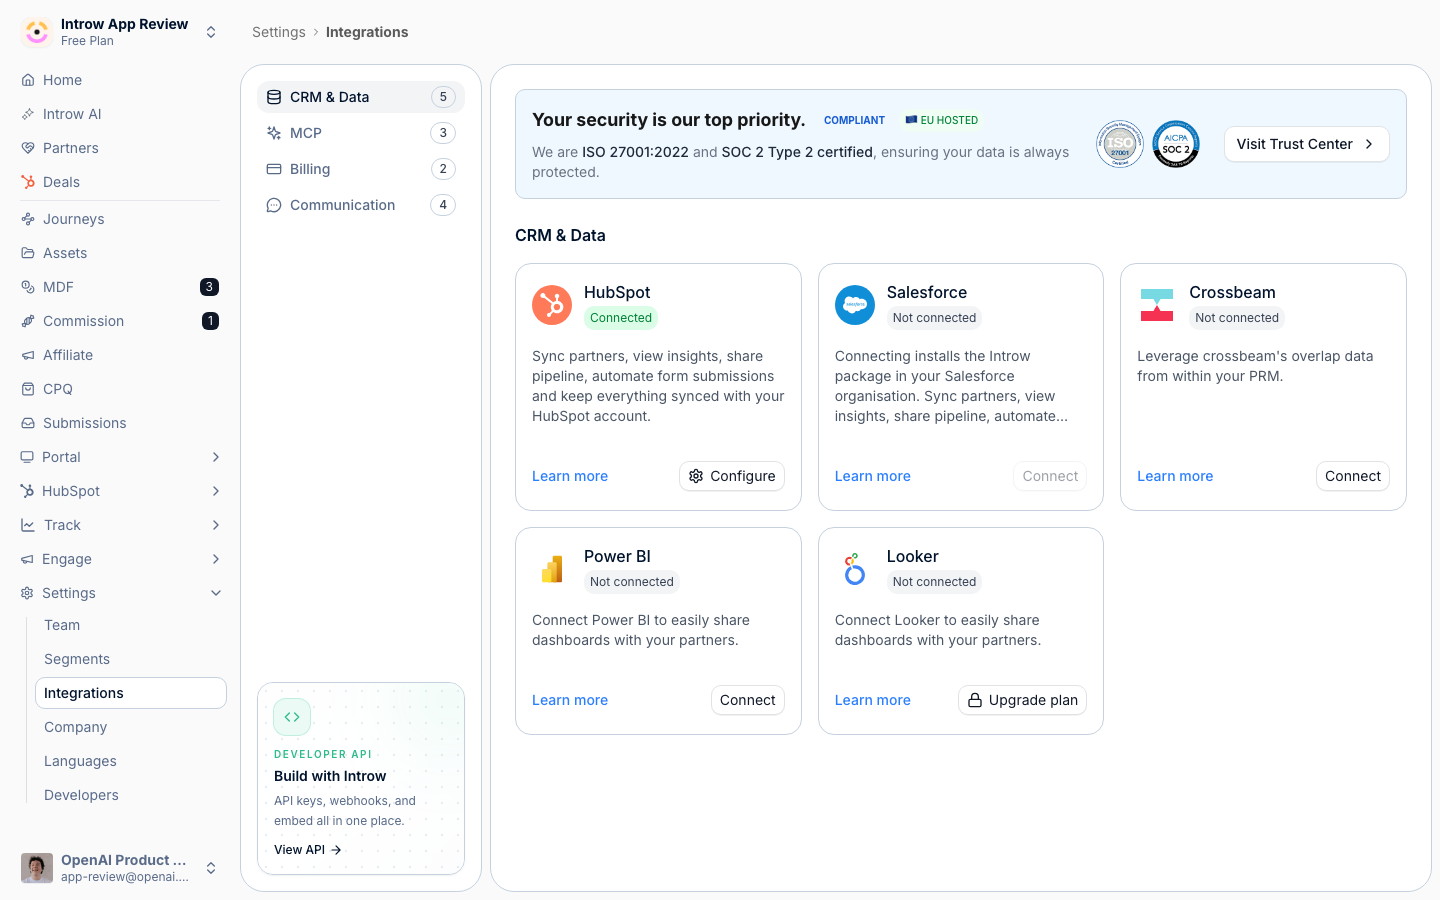
Task: Expand the HubSpot sidebar submenu
Action: tap(216, 491)
